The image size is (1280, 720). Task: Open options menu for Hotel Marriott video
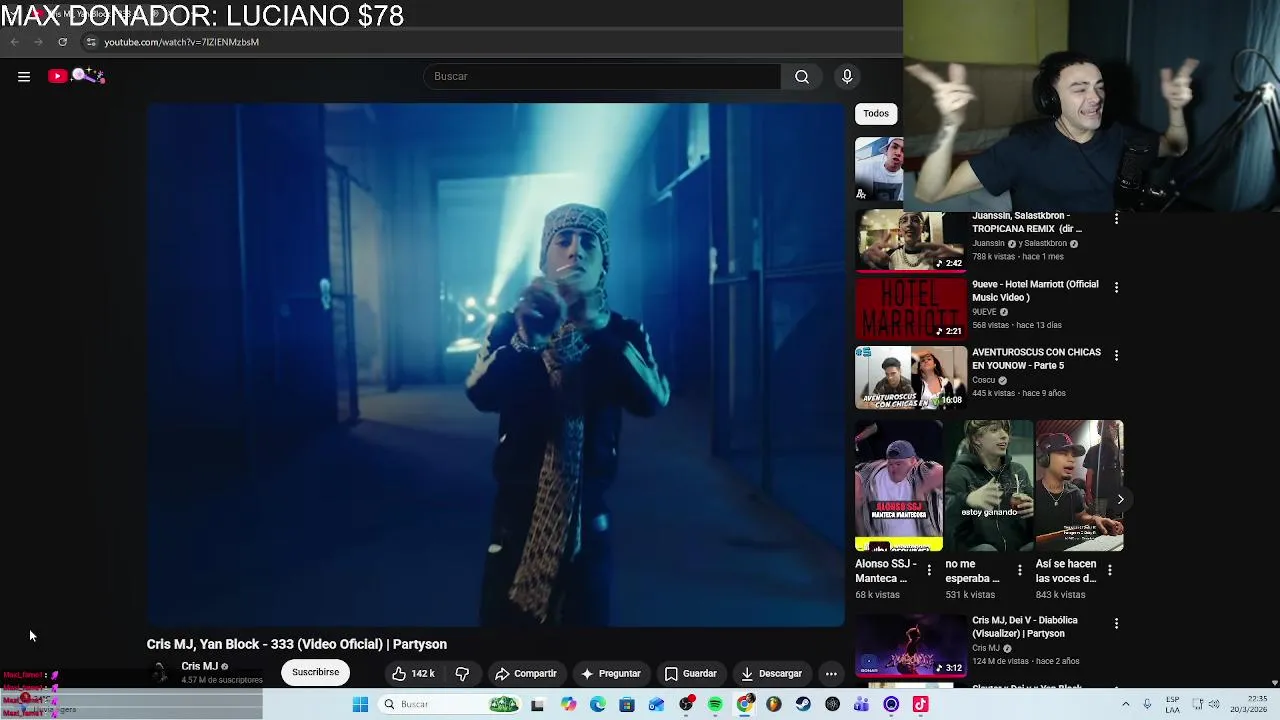point(1116,287)
